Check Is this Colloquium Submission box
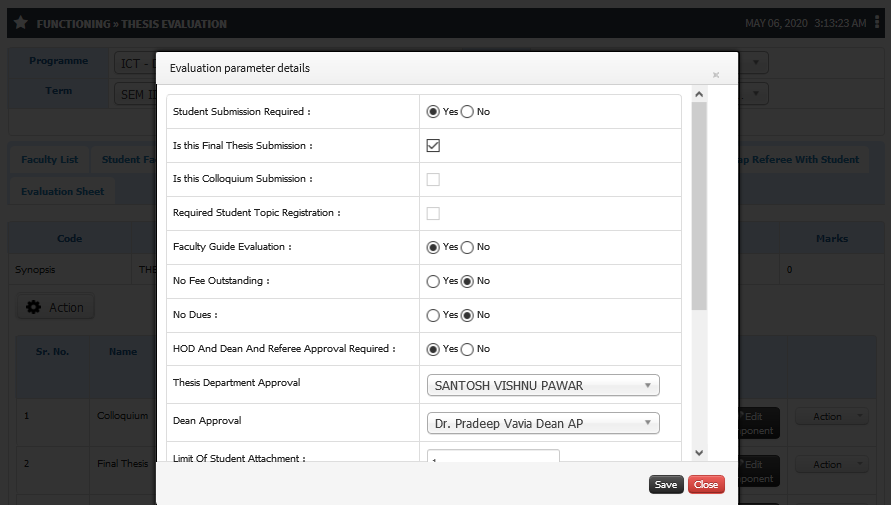The width and height of the screenshot is (891, 505). [433, 180]
